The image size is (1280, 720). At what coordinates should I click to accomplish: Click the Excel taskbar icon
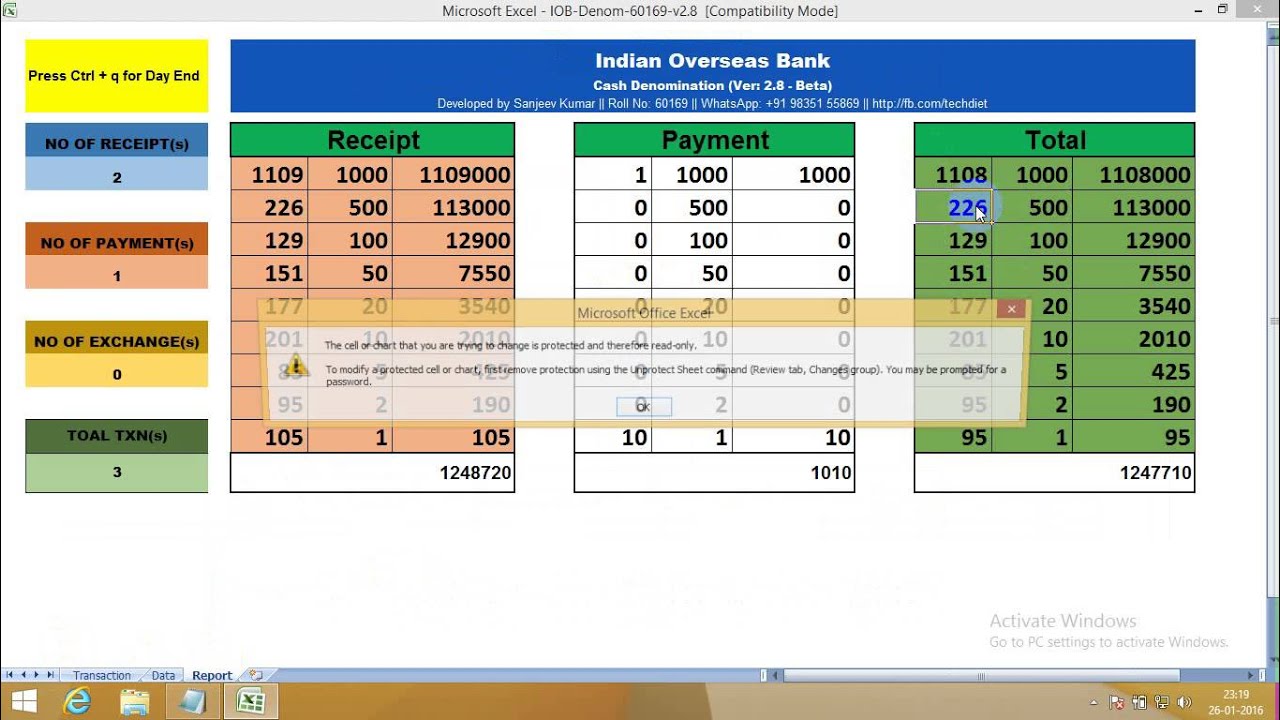click(x=250, y=701)
